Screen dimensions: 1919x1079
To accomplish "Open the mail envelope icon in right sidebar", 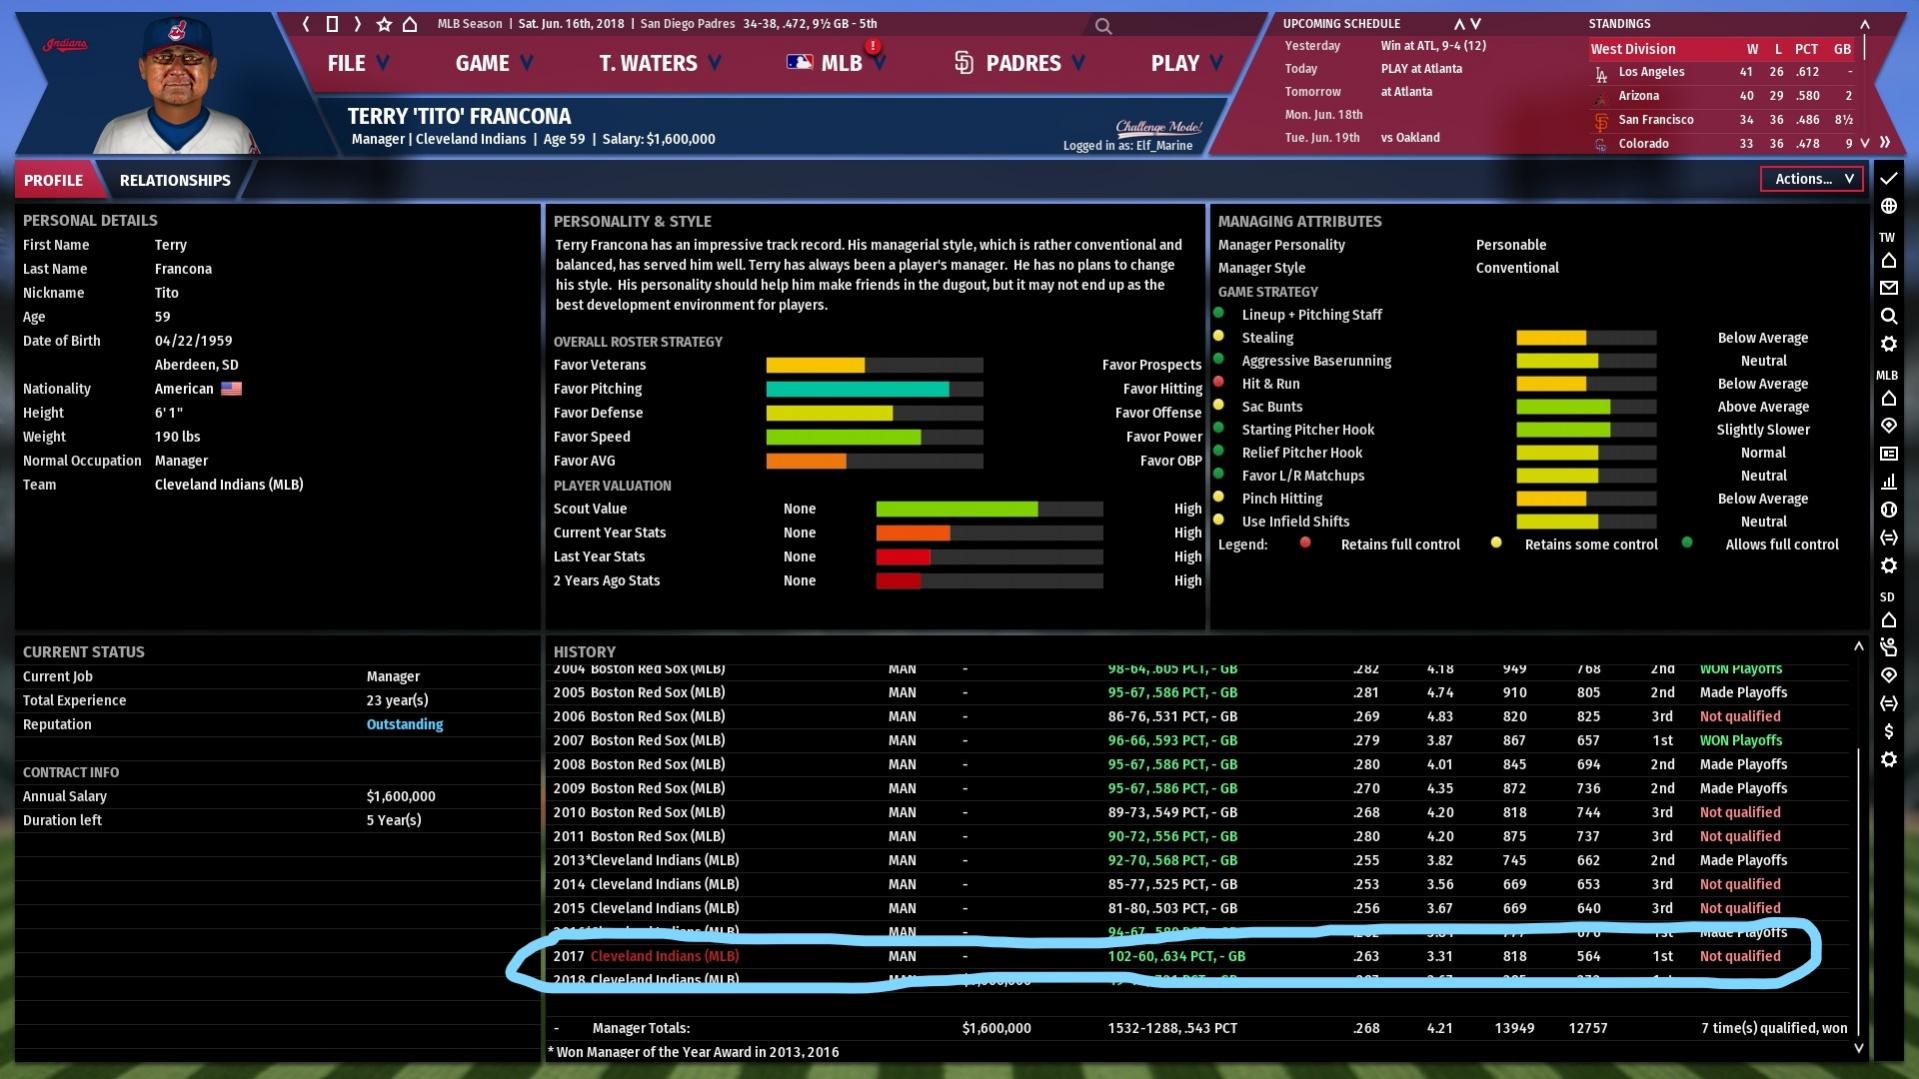I will click(1888, 288).
